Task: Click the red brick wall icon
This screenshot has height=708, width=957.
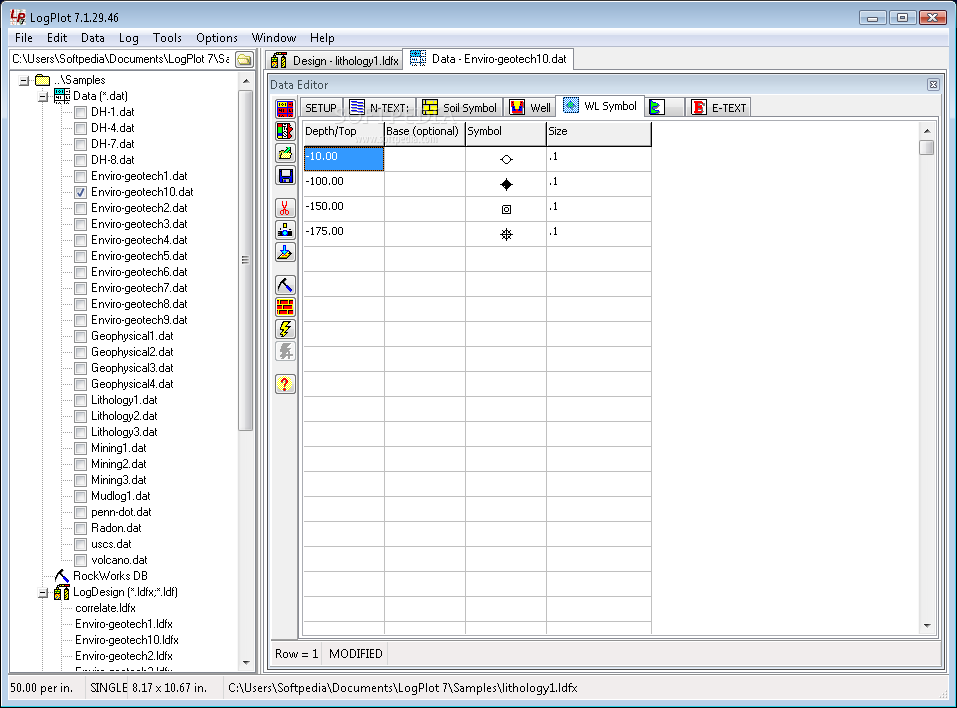Action: click(x=285, y=307)
